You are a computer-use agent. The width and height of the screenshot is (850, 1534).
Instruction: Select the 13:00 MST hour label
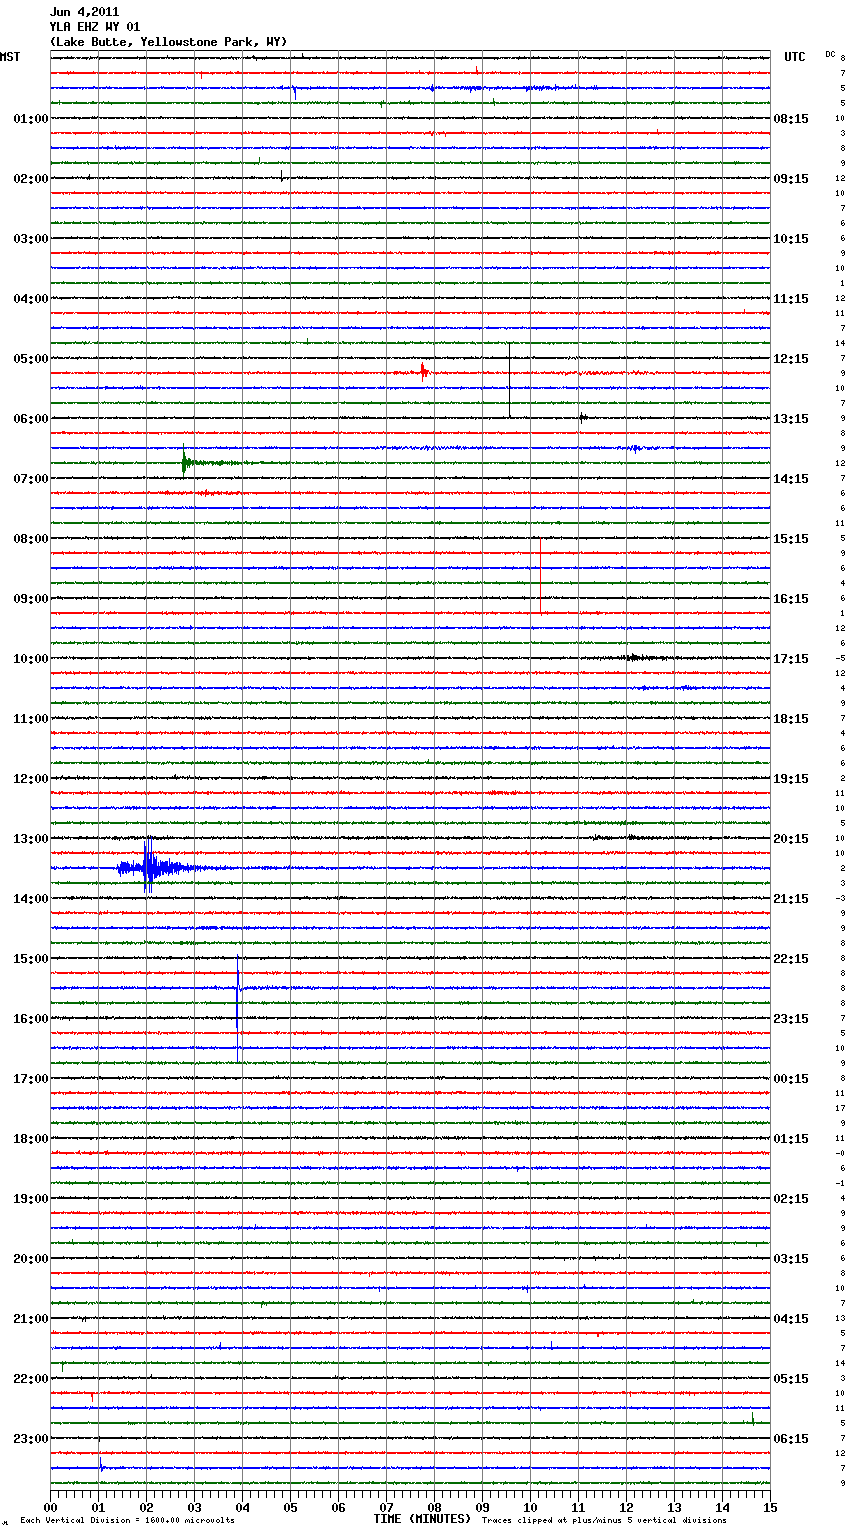31,839
